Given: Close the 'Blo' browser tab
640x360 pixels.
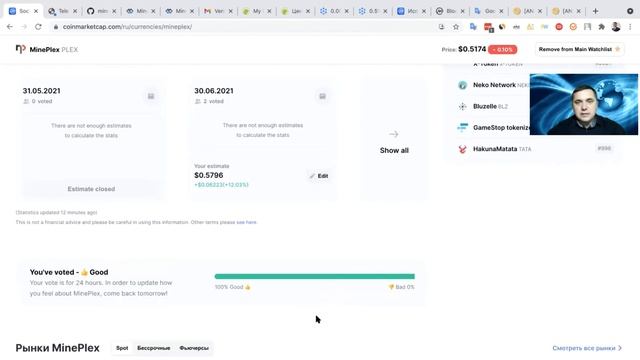Looking at the screenshot, I should 462,11.
